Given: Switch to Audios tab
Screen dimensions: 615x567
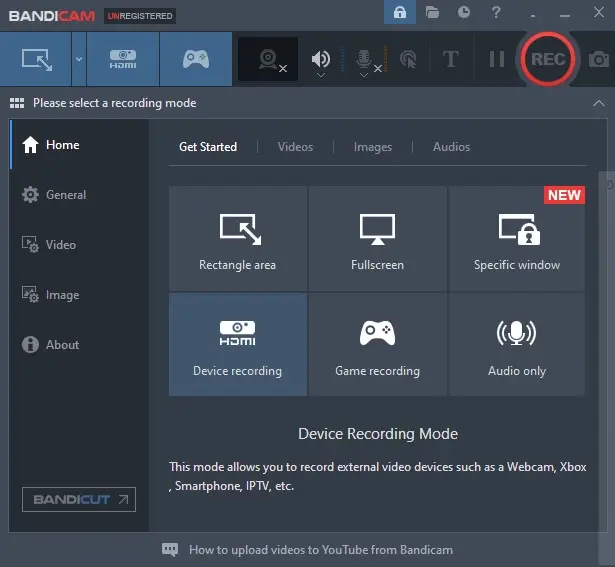Looking at the screenshot, I should [x=451, y=147].
